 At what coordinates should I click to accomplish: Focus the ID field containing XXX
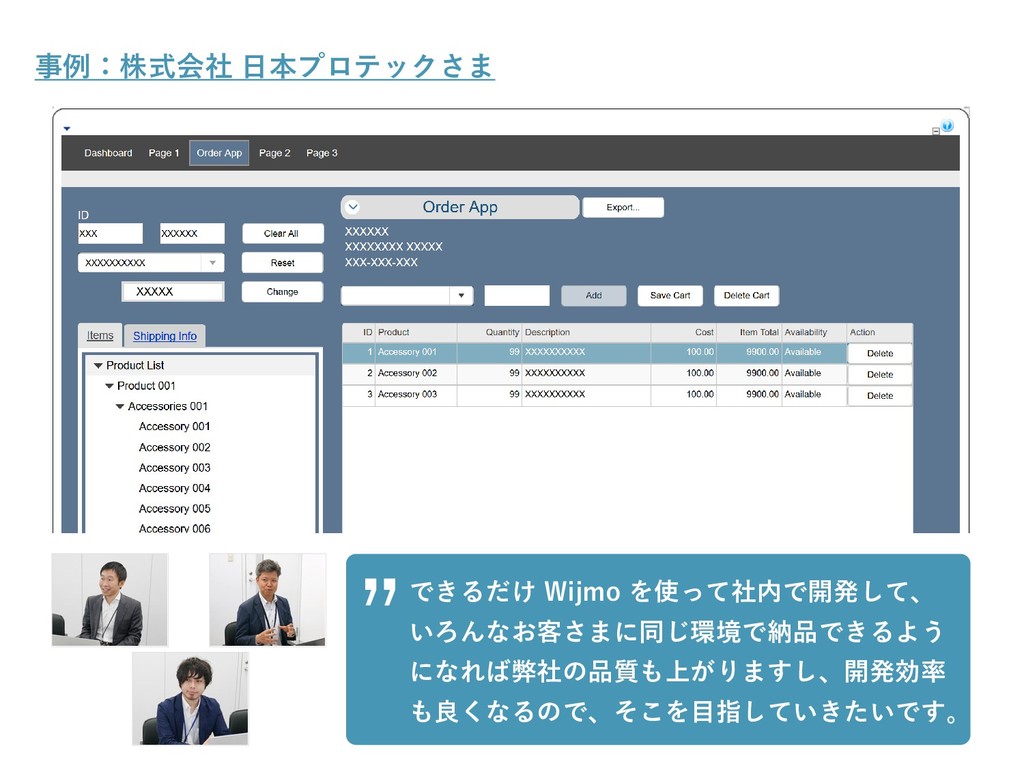click(x=110, y=233)
